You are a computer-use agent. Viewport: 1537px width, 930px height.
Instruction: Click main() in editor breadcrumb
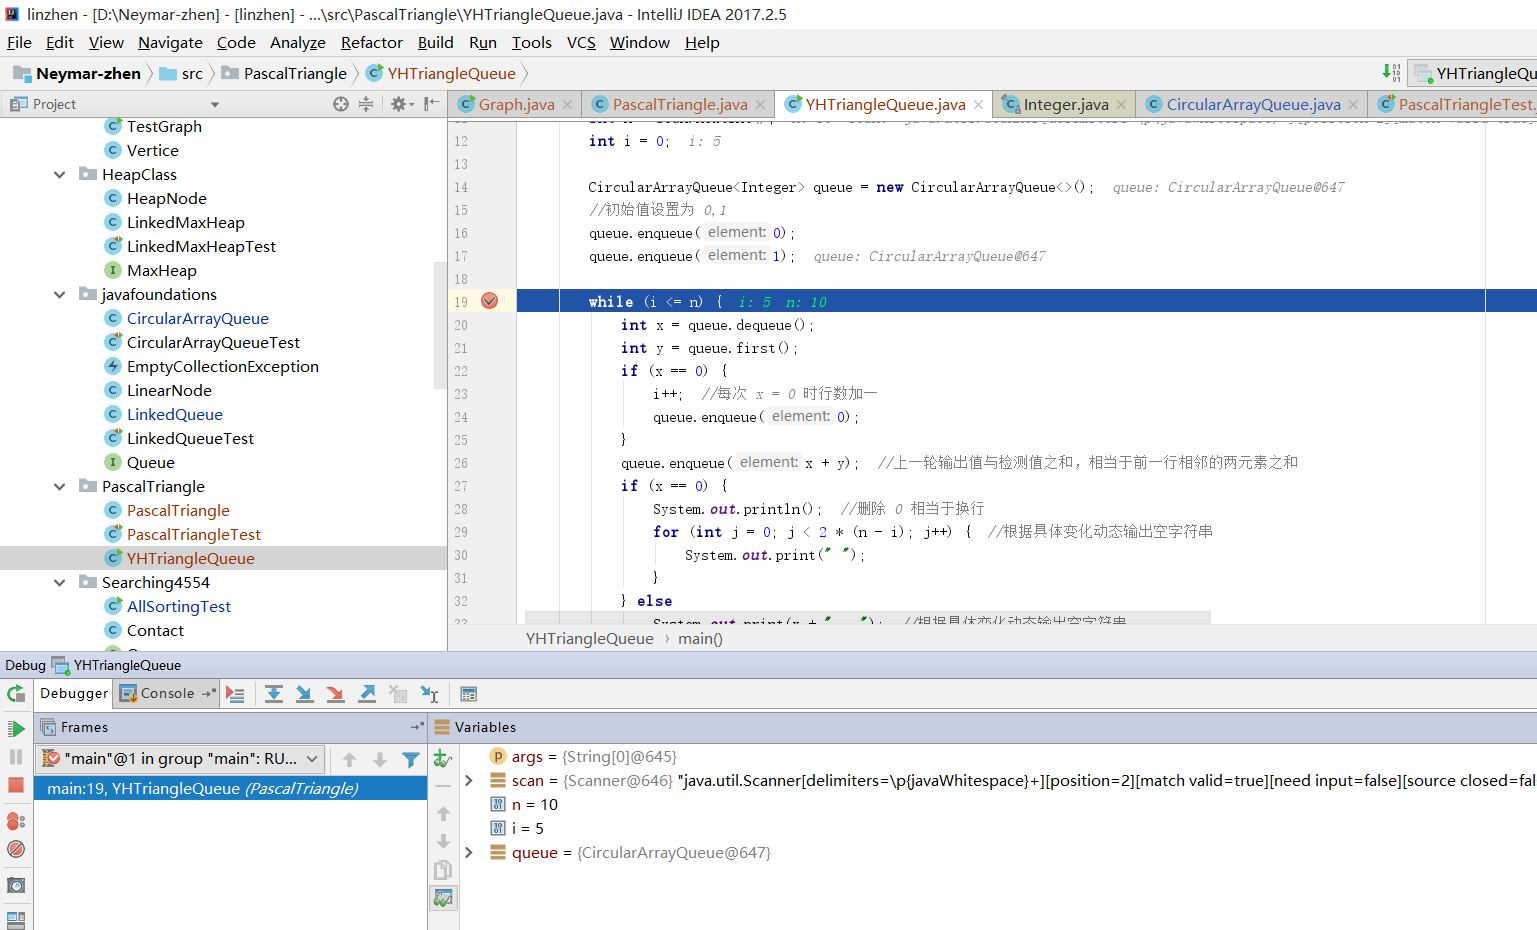coord(700,638)
